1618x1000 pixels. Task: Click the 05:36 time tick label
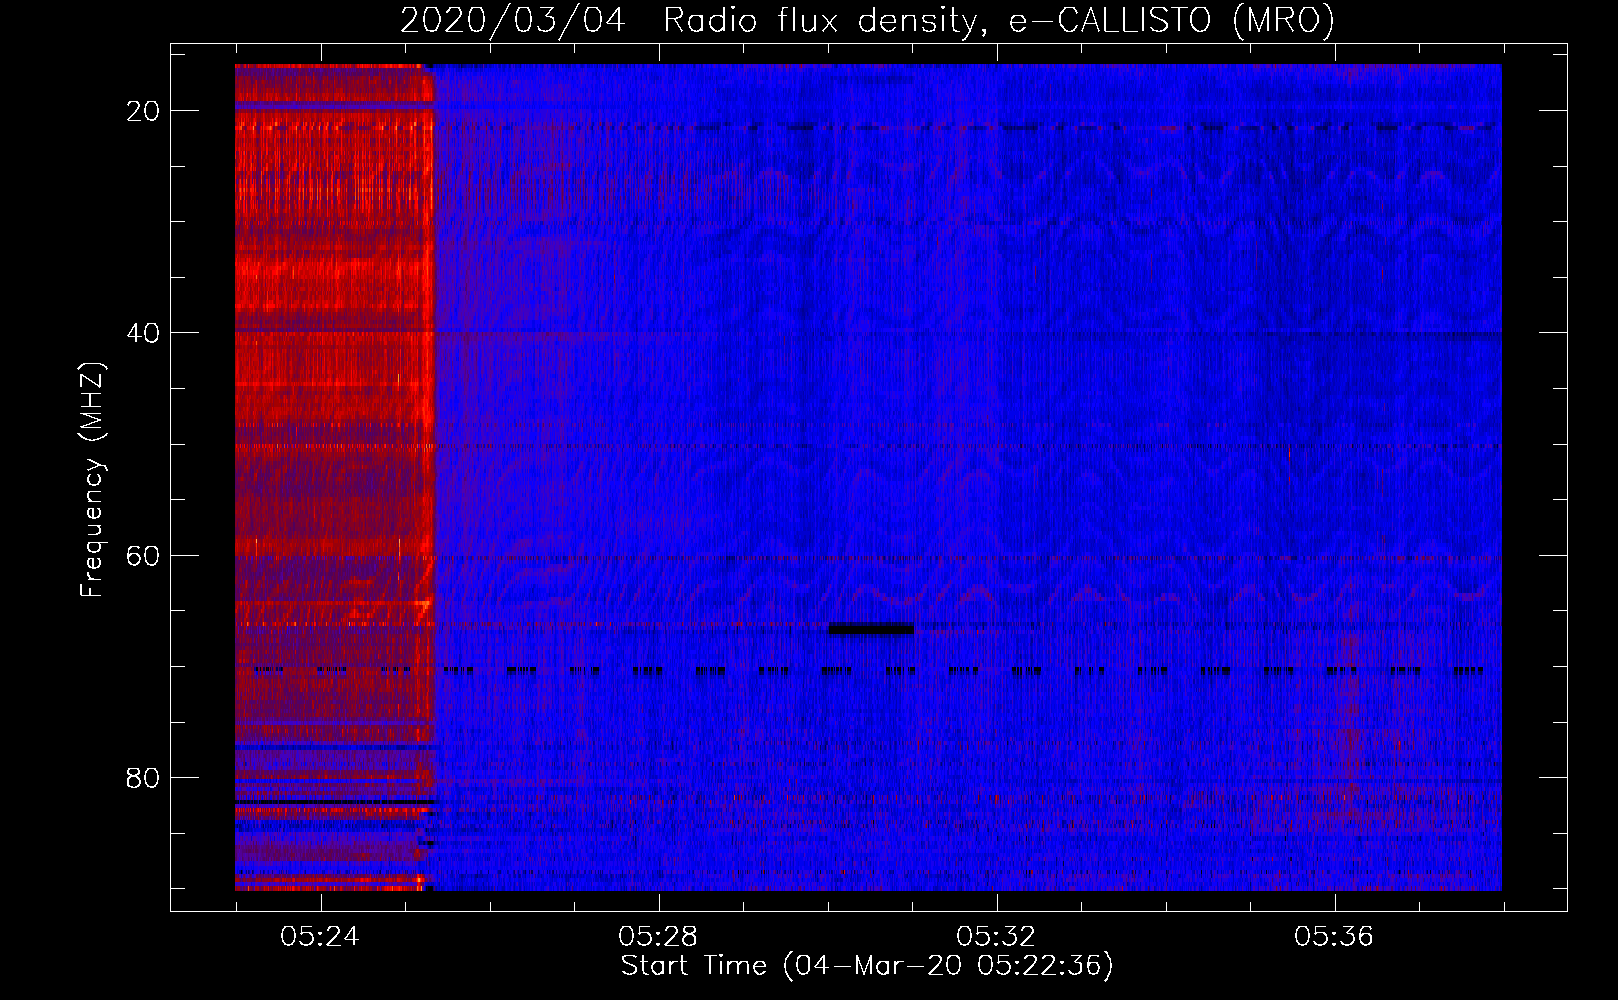point(1334,937)
